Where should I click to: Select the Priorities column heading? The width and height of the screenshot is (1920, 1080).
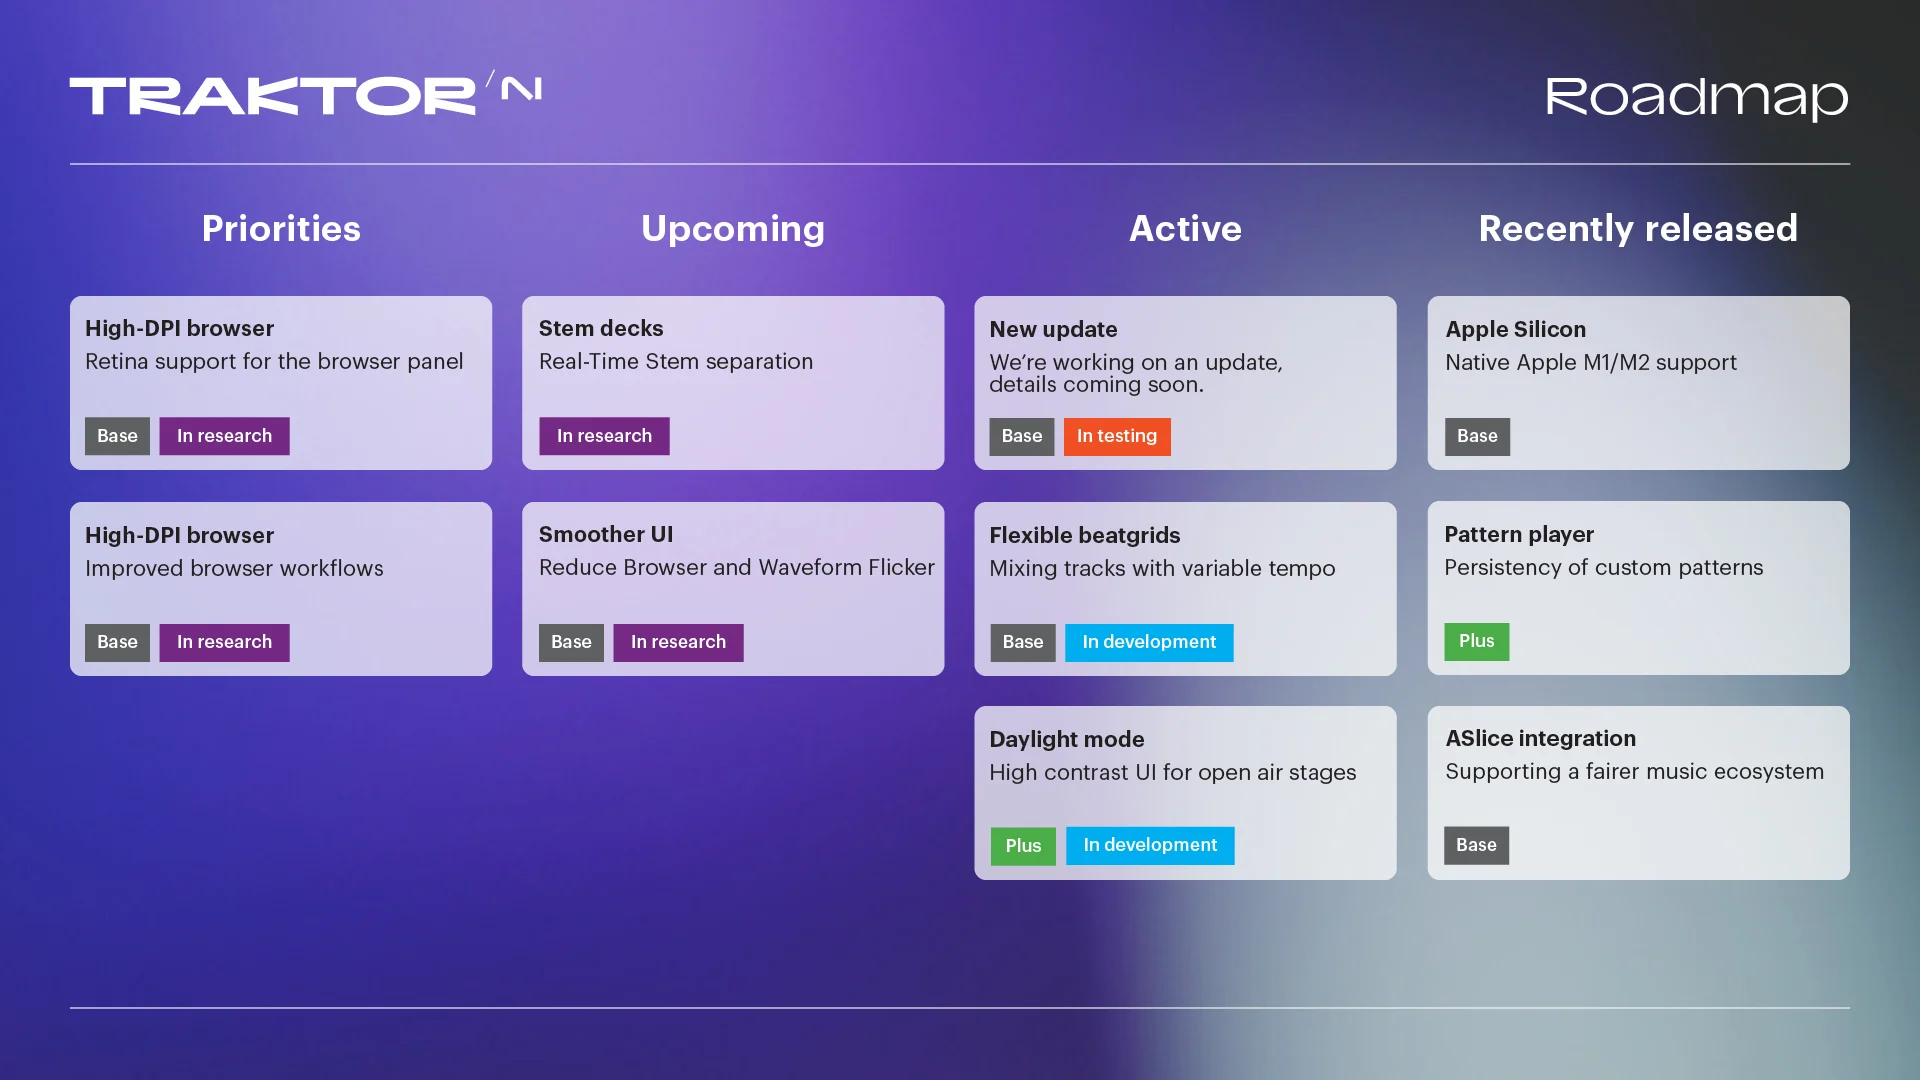coord(281,229)
